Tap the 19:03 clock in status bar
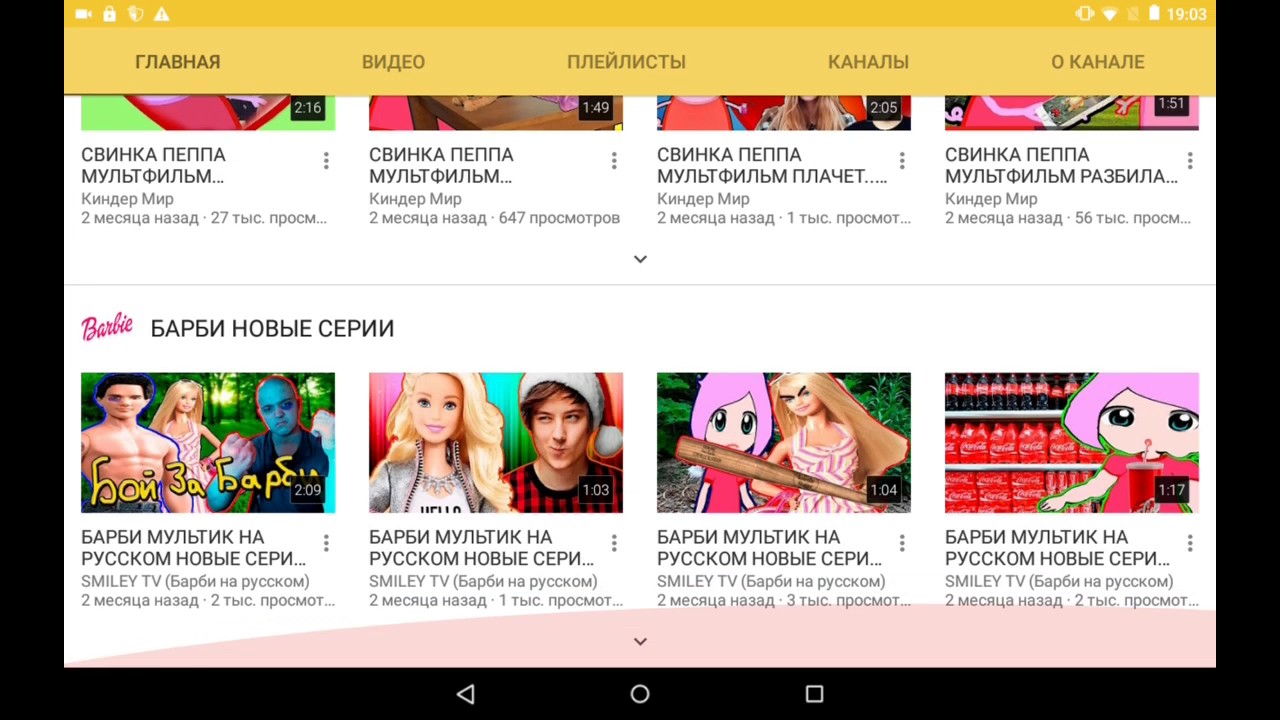Screen dimensions: 1280x720 pyautogui.click(x=1186, y=14)
